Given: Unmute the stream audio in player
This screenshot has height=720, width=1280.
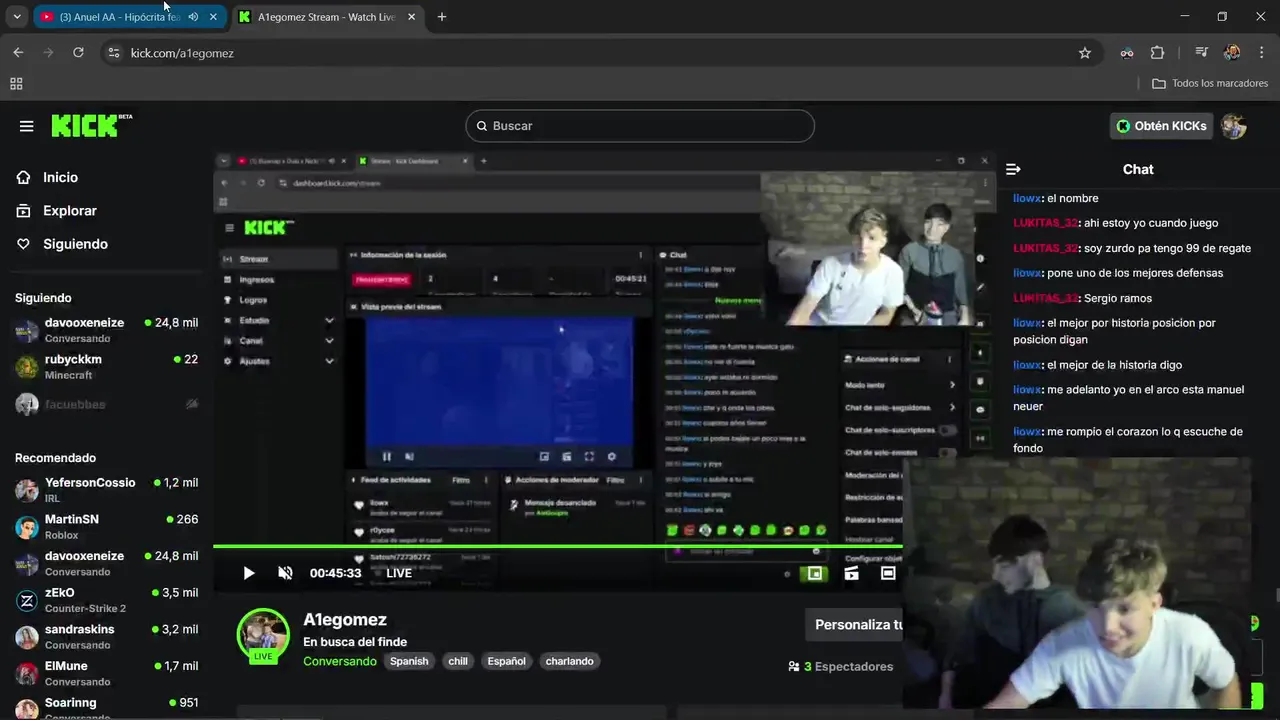Looking at the screenshot, I should 285,573.
